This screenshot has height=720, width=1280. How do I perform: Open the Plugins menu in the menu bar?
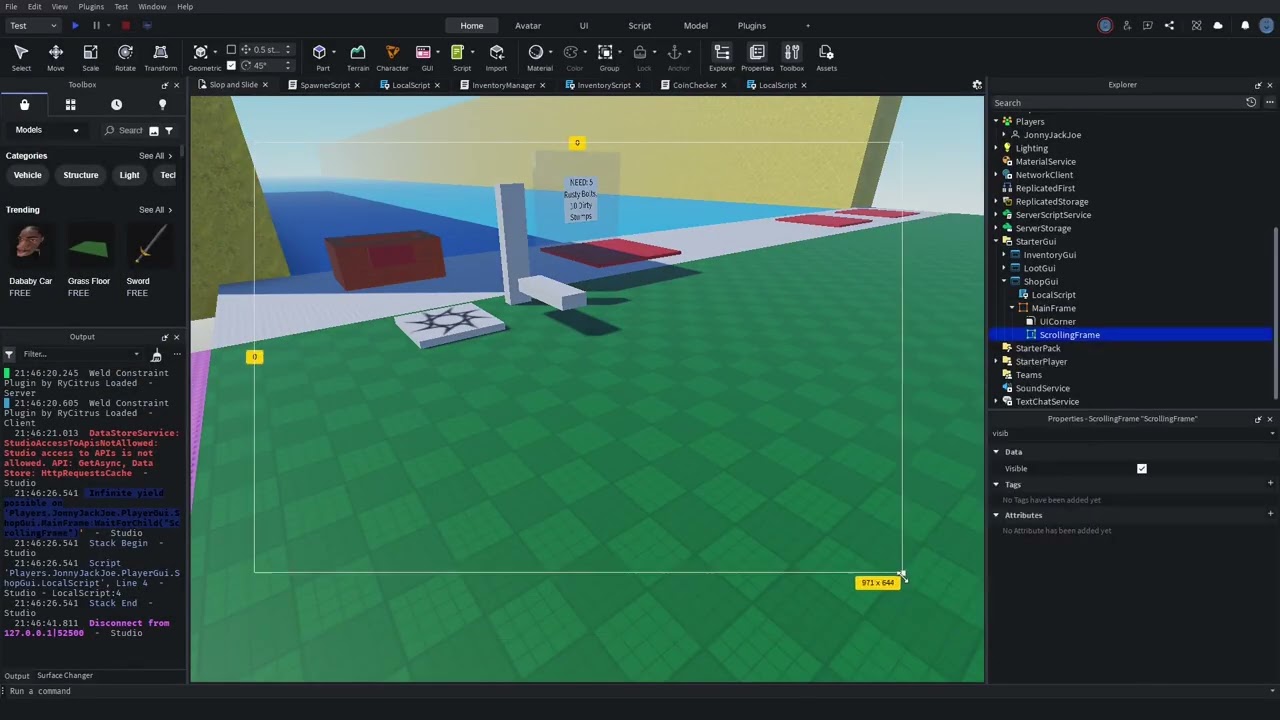(91, 7)
